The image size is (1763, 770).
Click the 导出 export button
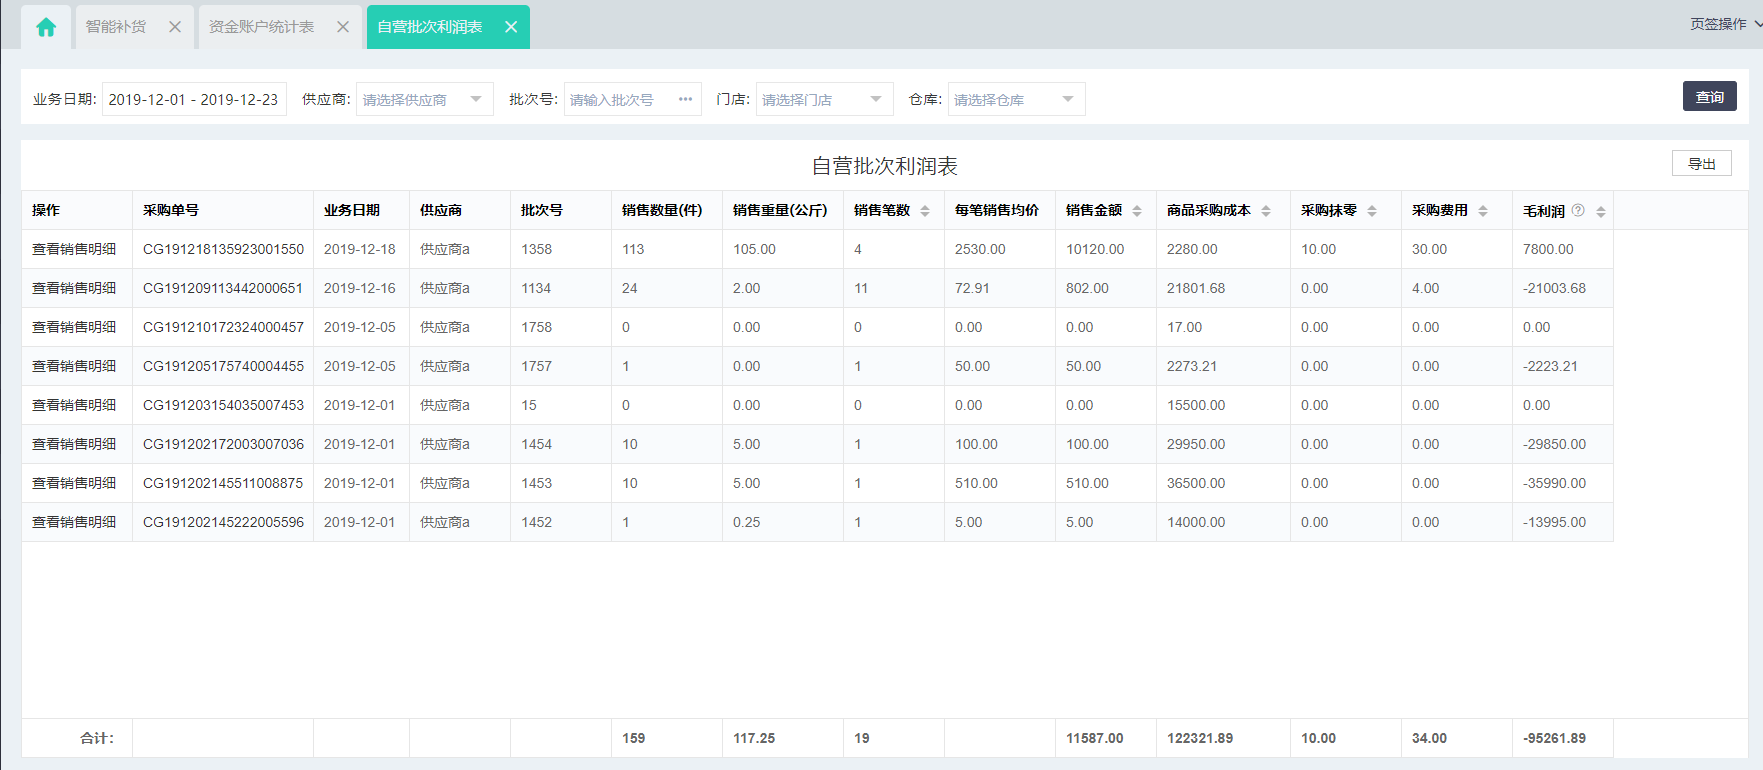1701,164
